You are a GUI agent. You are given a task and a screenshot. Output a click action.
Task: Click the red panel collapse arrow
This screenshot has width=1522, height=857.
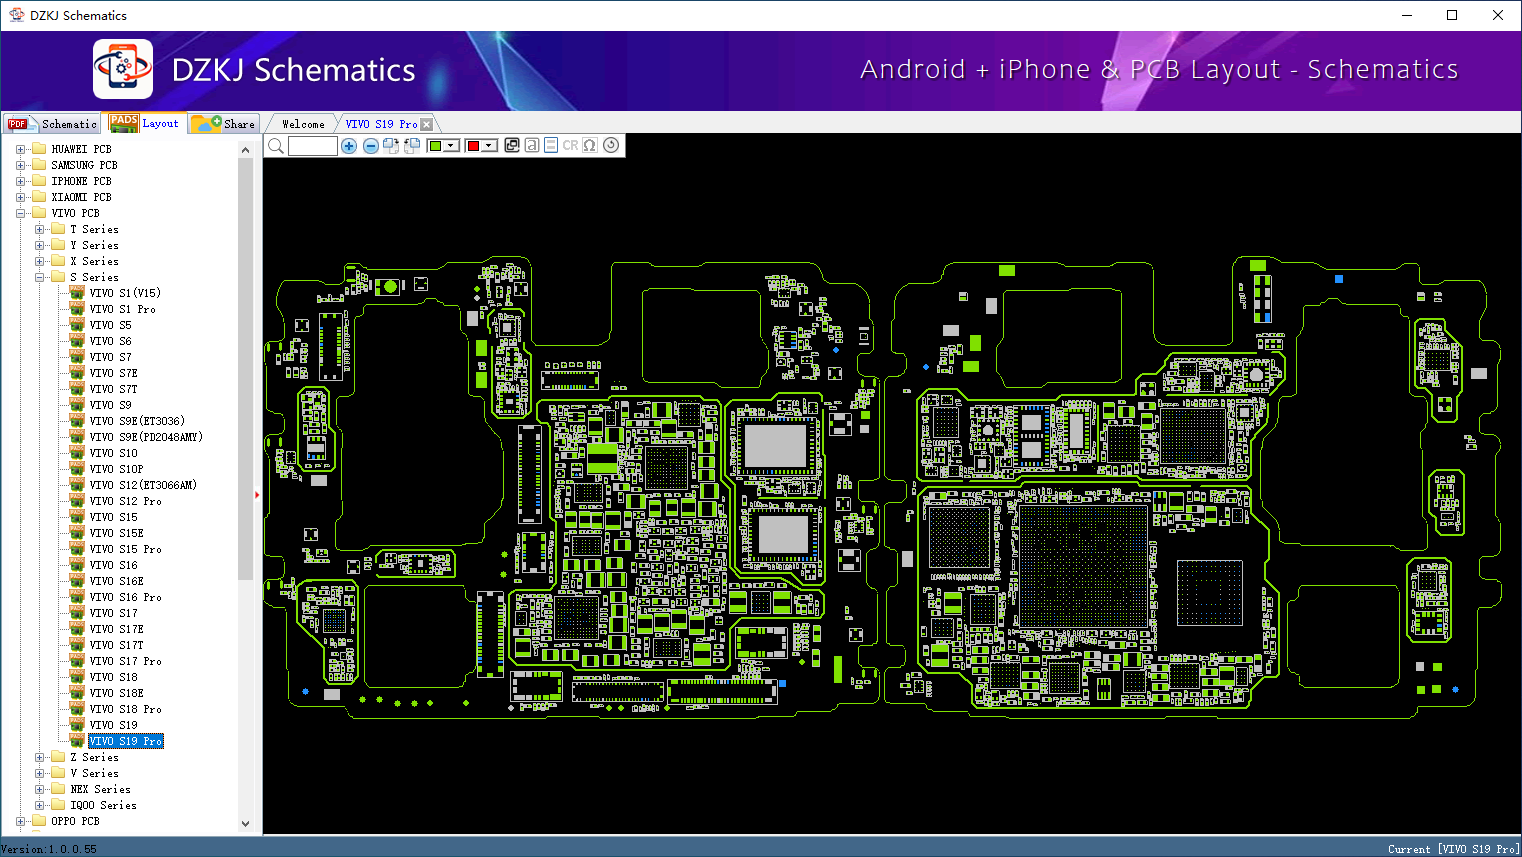coord(258,494)
